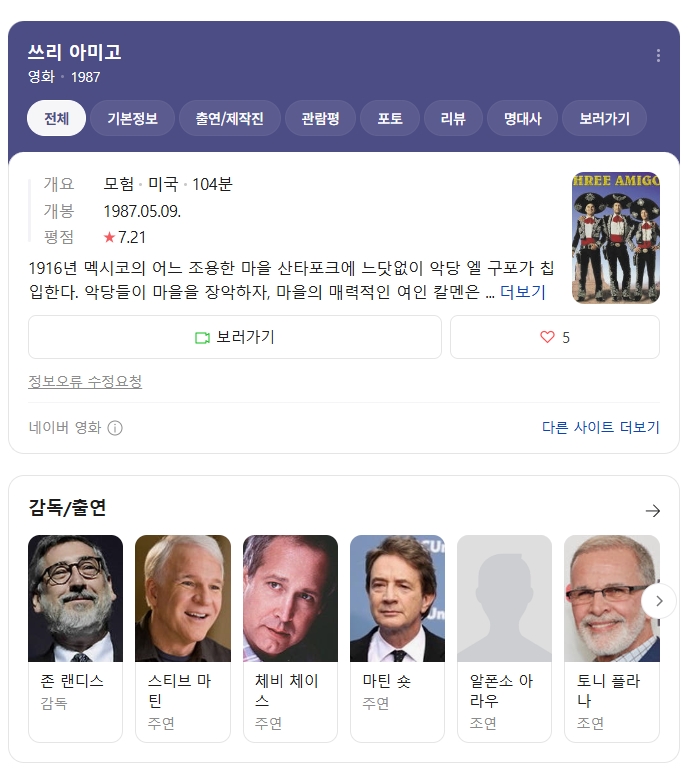Go to the 관람평 tab

tap(320, 118)
